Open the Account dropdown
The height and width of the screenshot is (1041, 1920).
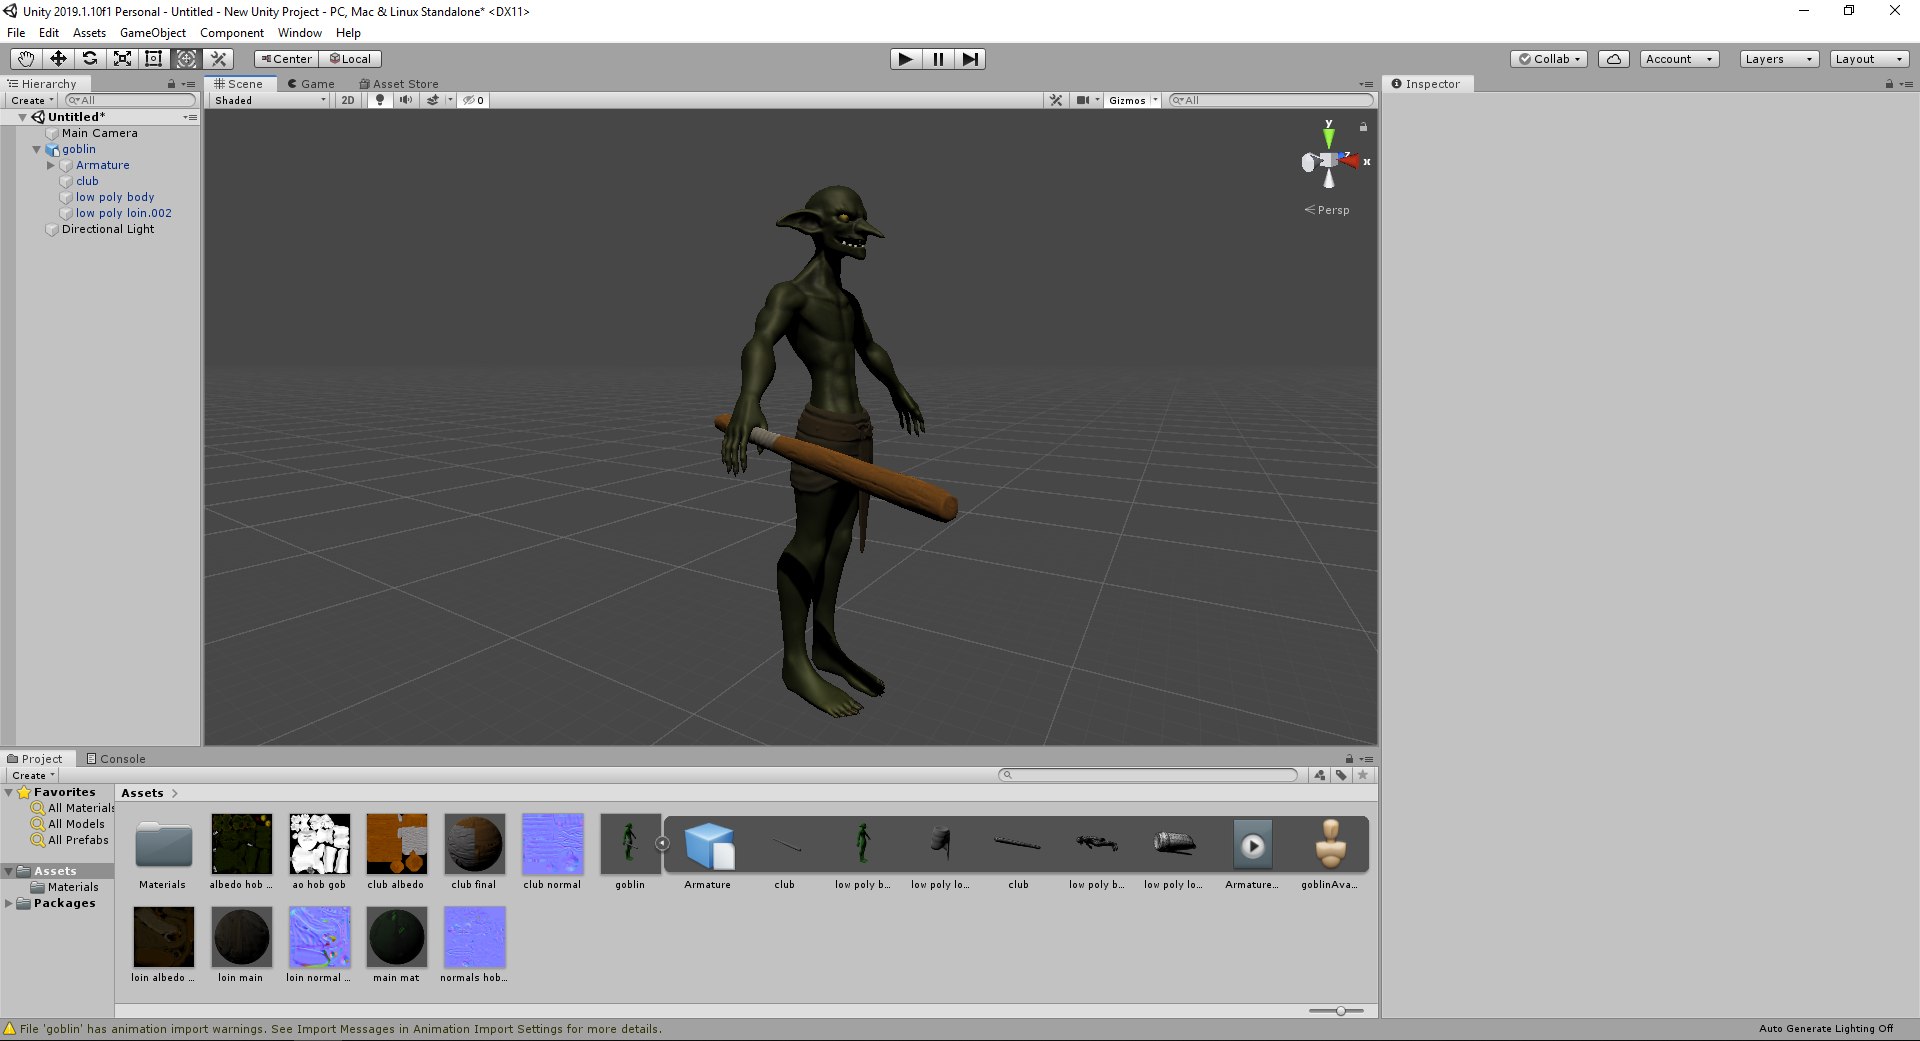pos(1679,59)
